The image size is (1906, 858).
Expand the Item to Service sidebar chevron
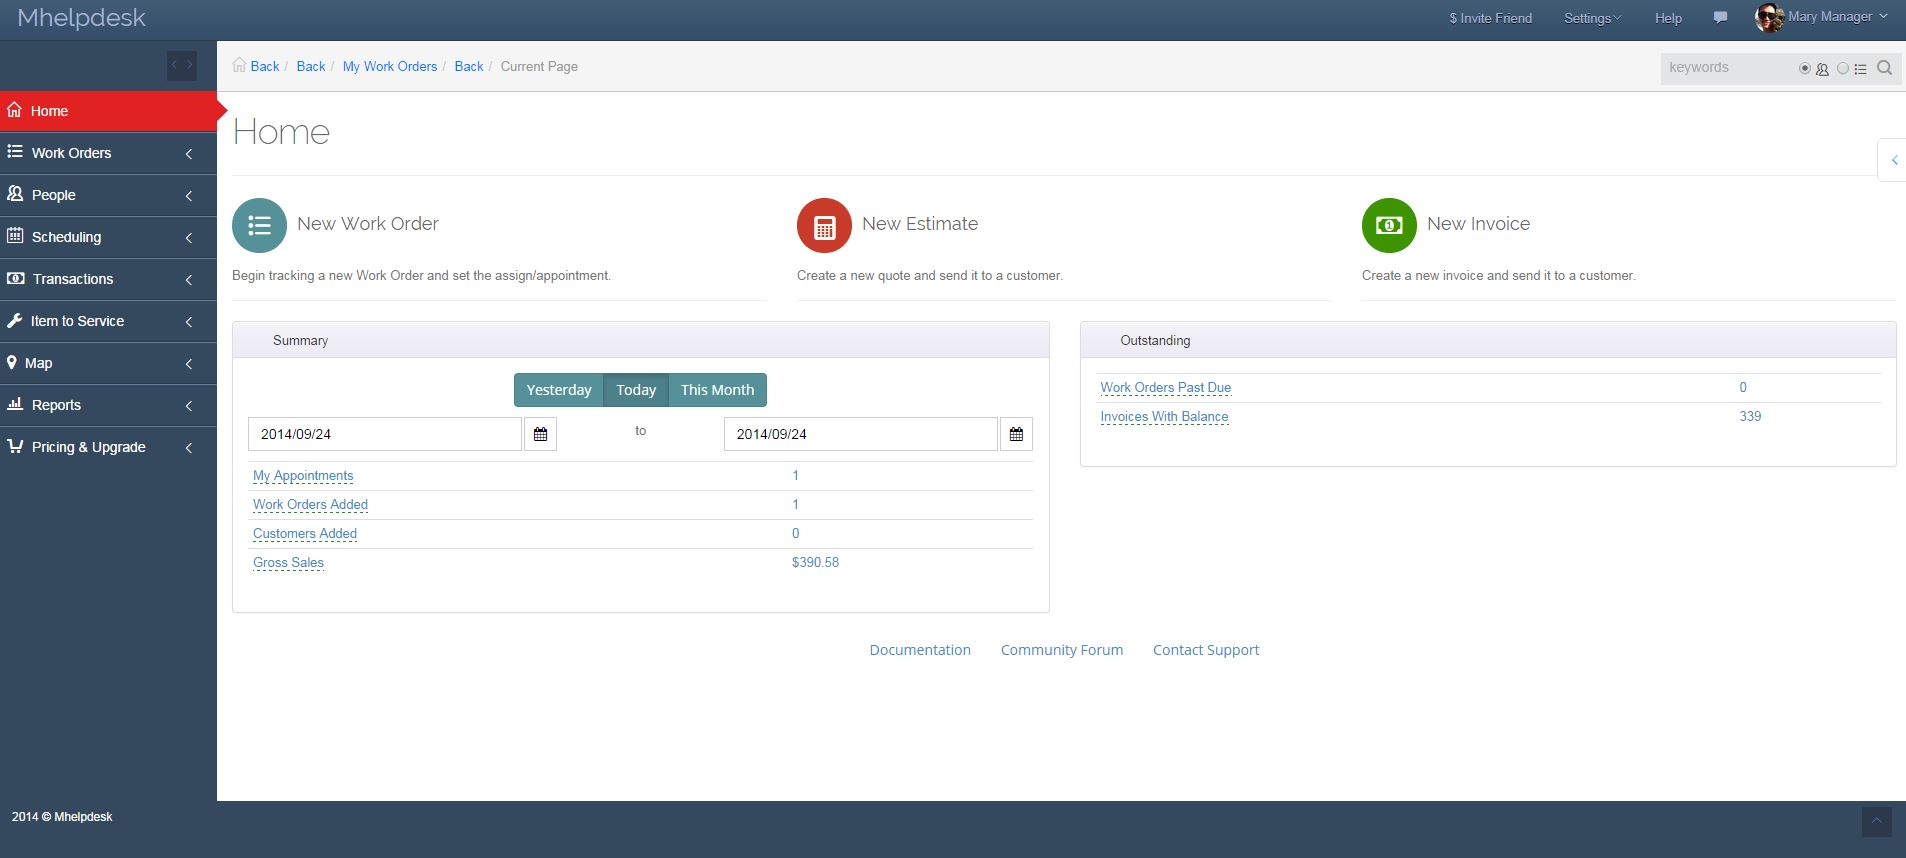189,321
